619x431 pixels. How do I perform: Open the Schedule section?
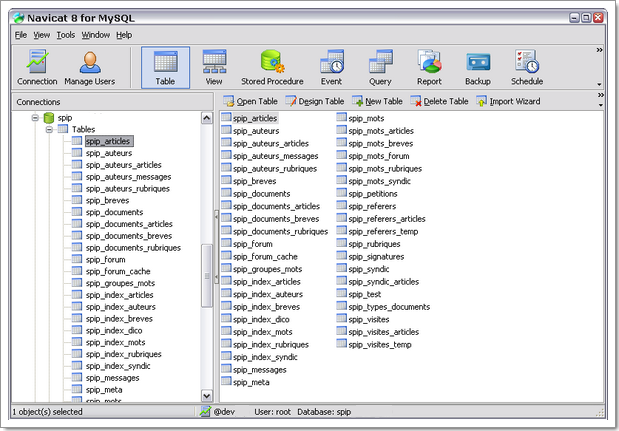coord(527,67)
